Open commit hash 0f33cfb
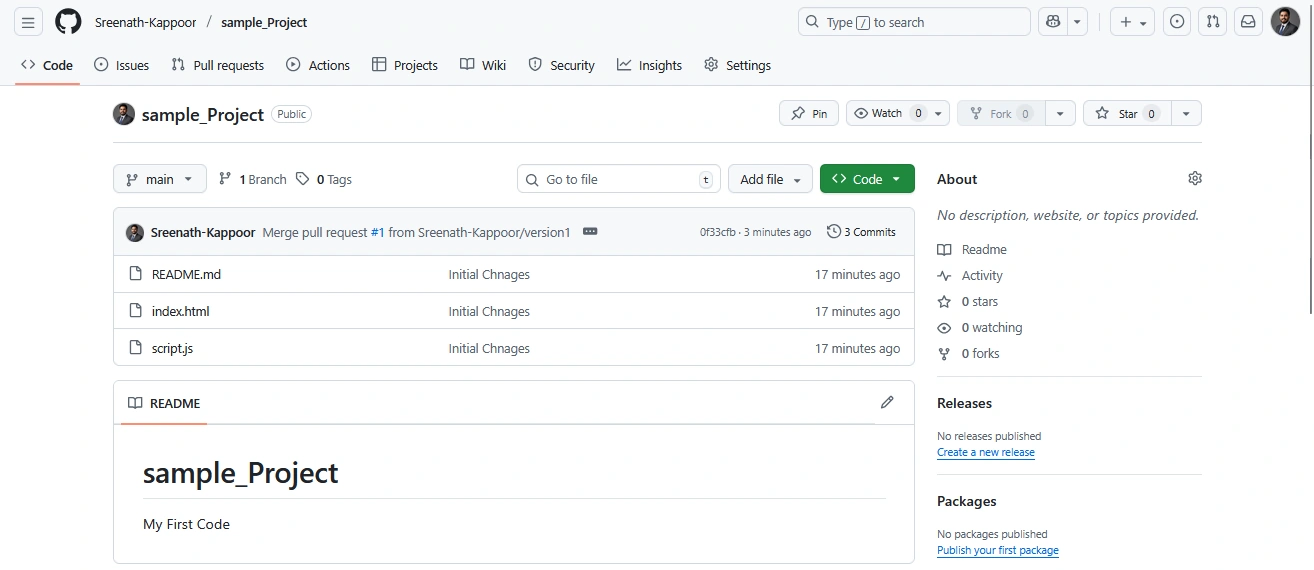 click(718, 232)
